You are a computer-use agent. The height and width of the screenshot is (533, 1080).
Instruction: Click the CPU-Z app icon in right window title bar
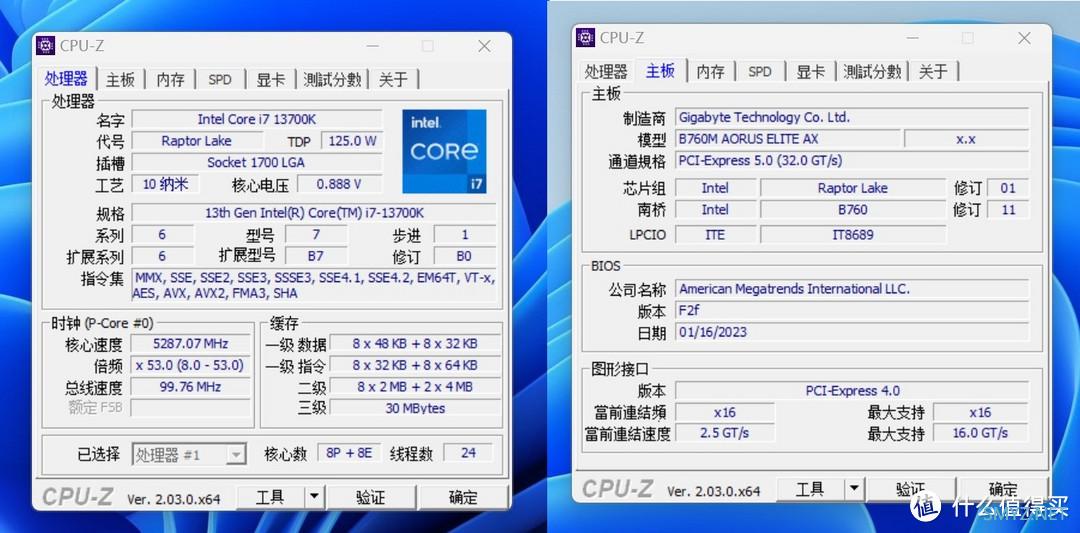585,37
